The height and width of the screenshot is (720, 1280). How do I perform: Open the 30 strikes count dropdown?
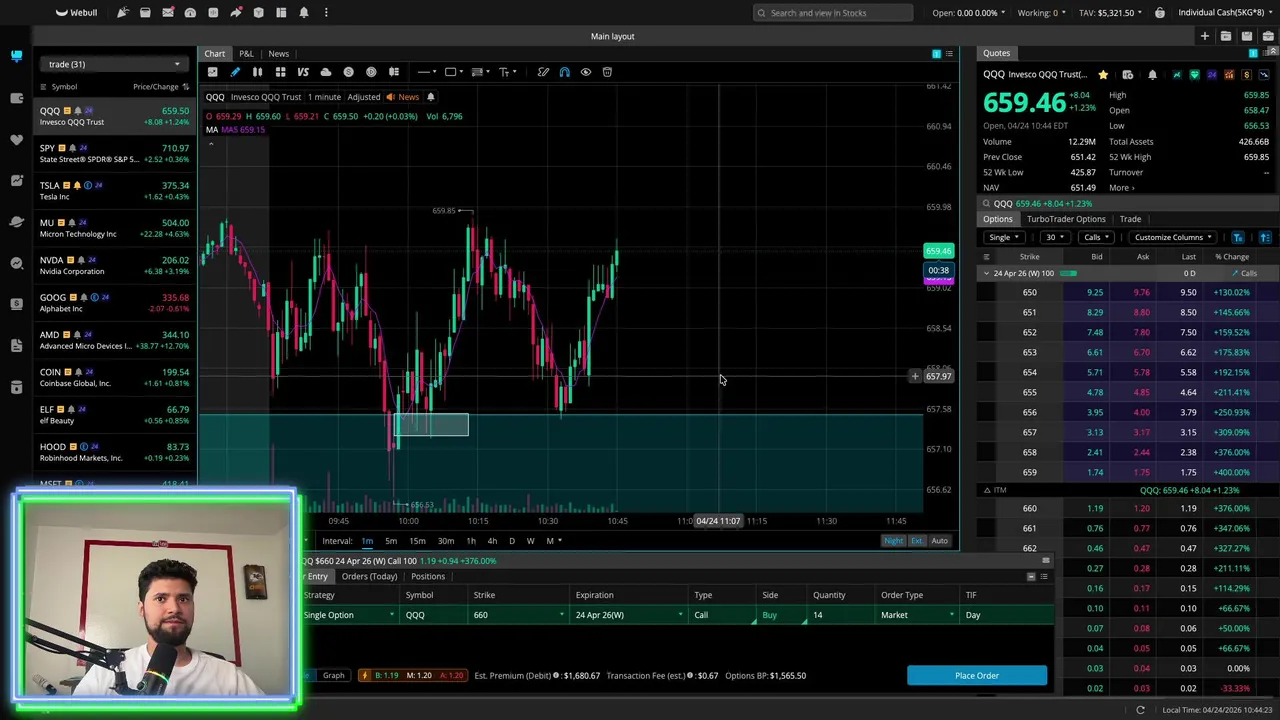click(1054, 237)
